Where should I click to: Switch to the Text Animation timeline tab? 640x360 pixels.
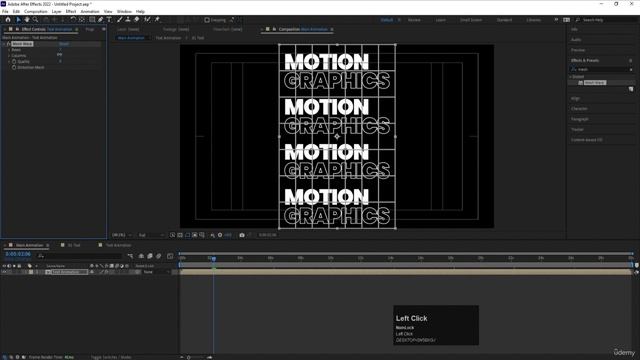118,245
